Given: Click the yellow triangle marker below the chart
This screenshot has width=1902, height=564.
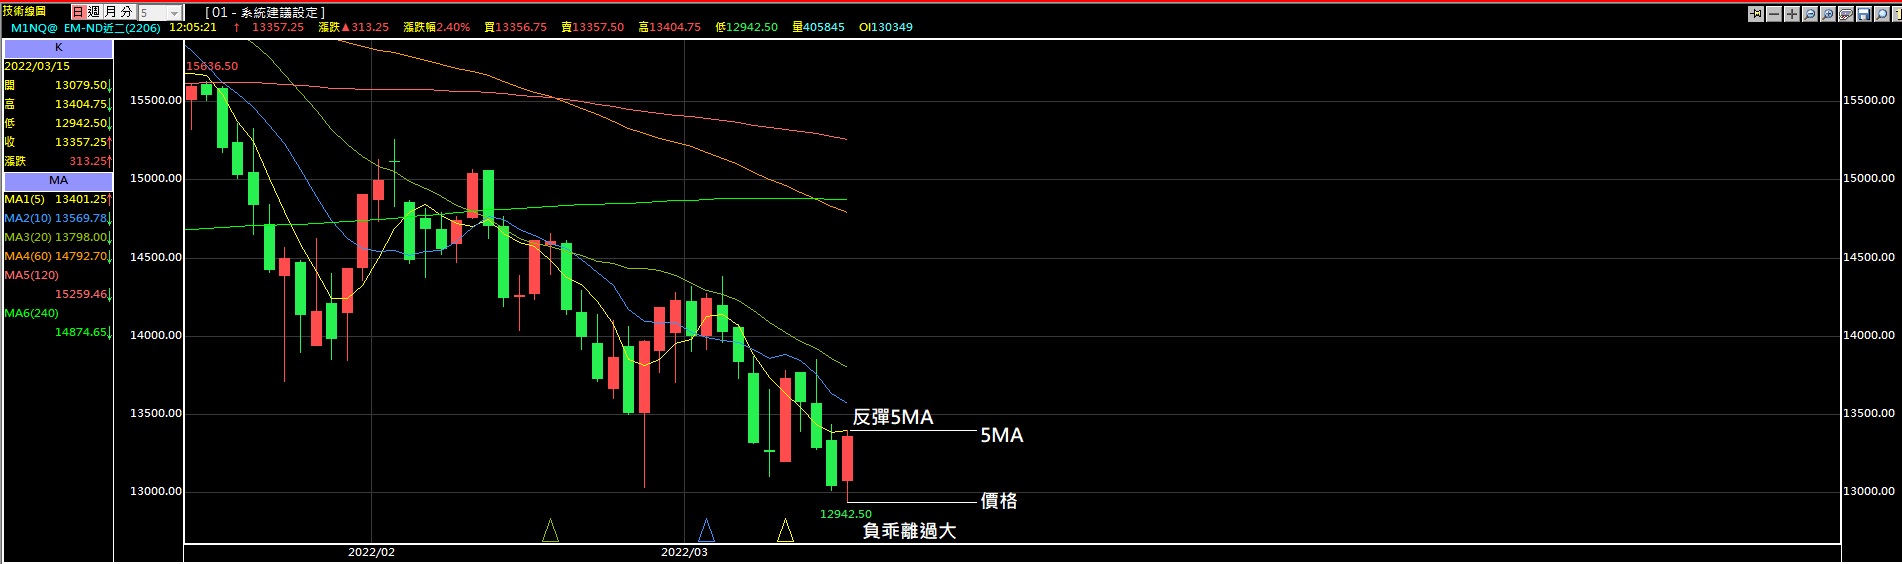Looking at the screenshot, I should point(785,530).
